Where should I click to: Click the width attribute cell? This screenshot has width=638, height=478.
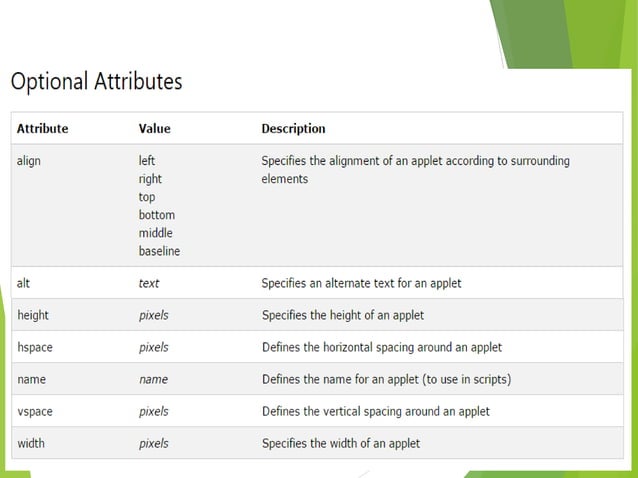[x=31, y=443]
